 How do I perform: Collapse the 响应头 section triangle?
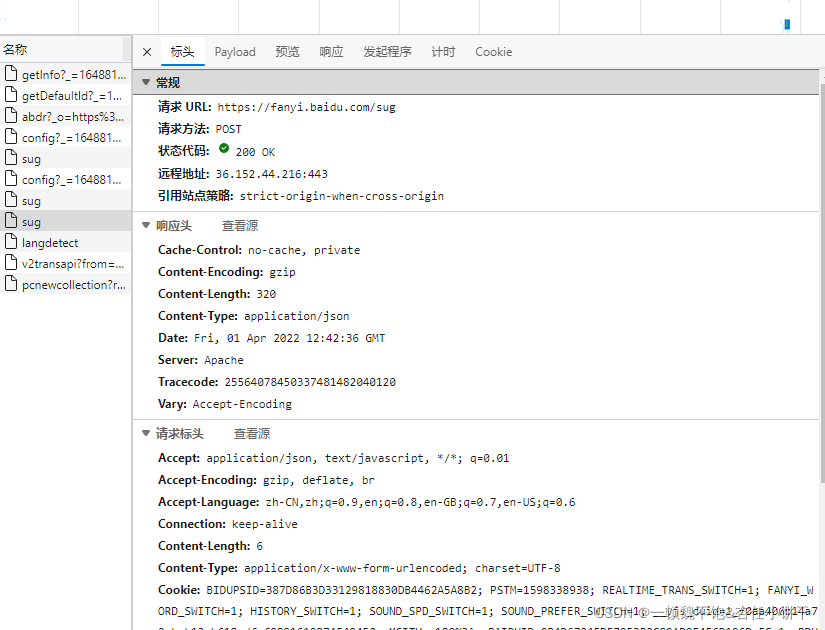pos(146,225)
